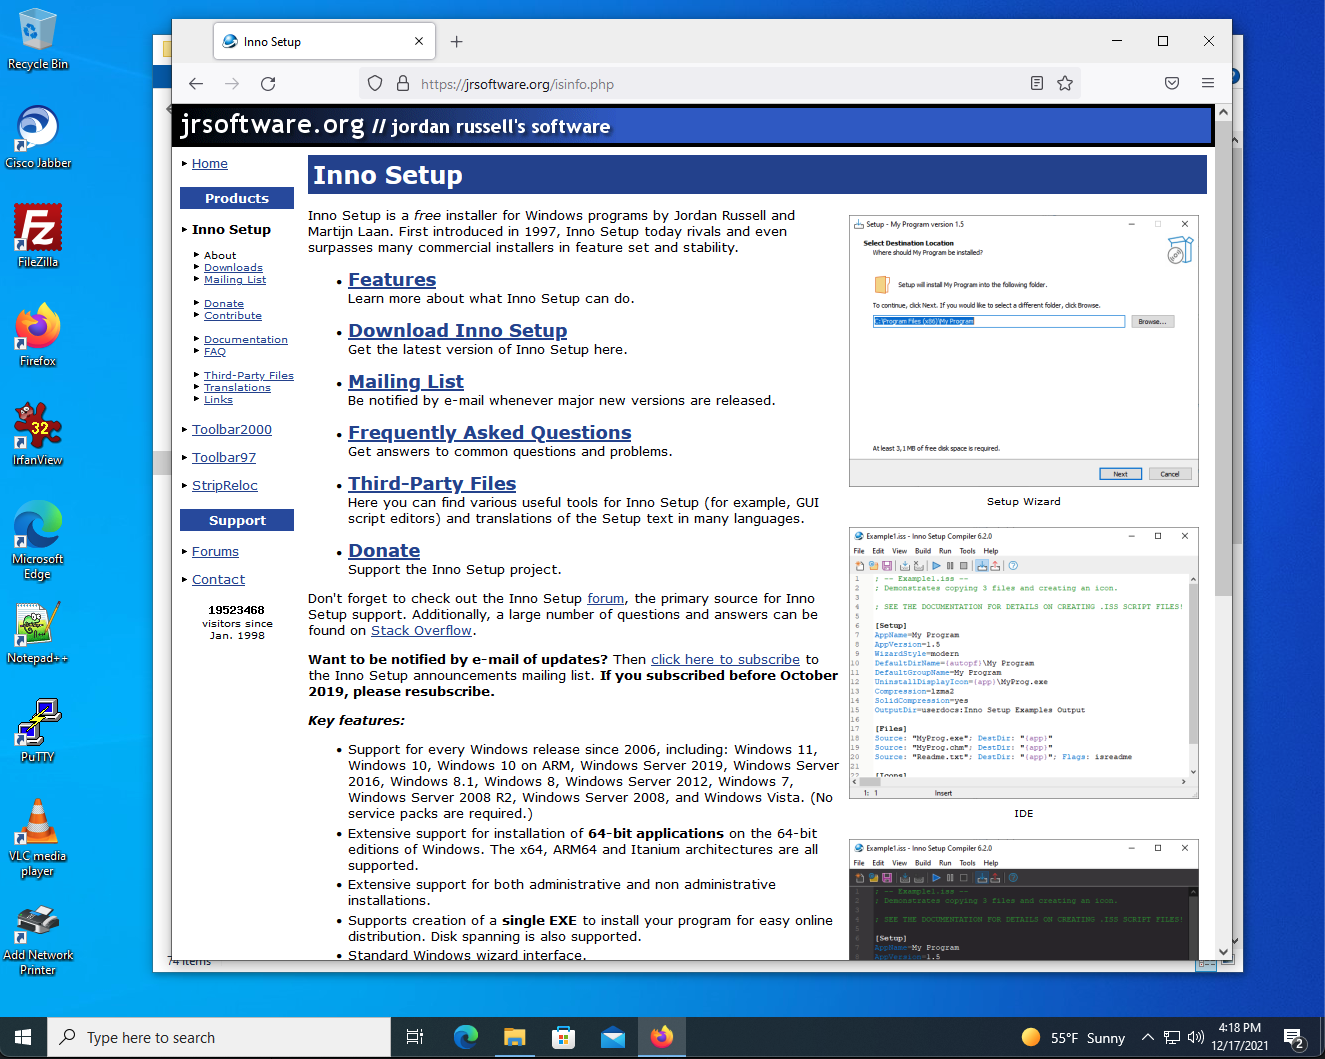The image size is (1325, 1059).
Task: Open Toolbar2000 product link in sidebar
Action: pos(232,430)
